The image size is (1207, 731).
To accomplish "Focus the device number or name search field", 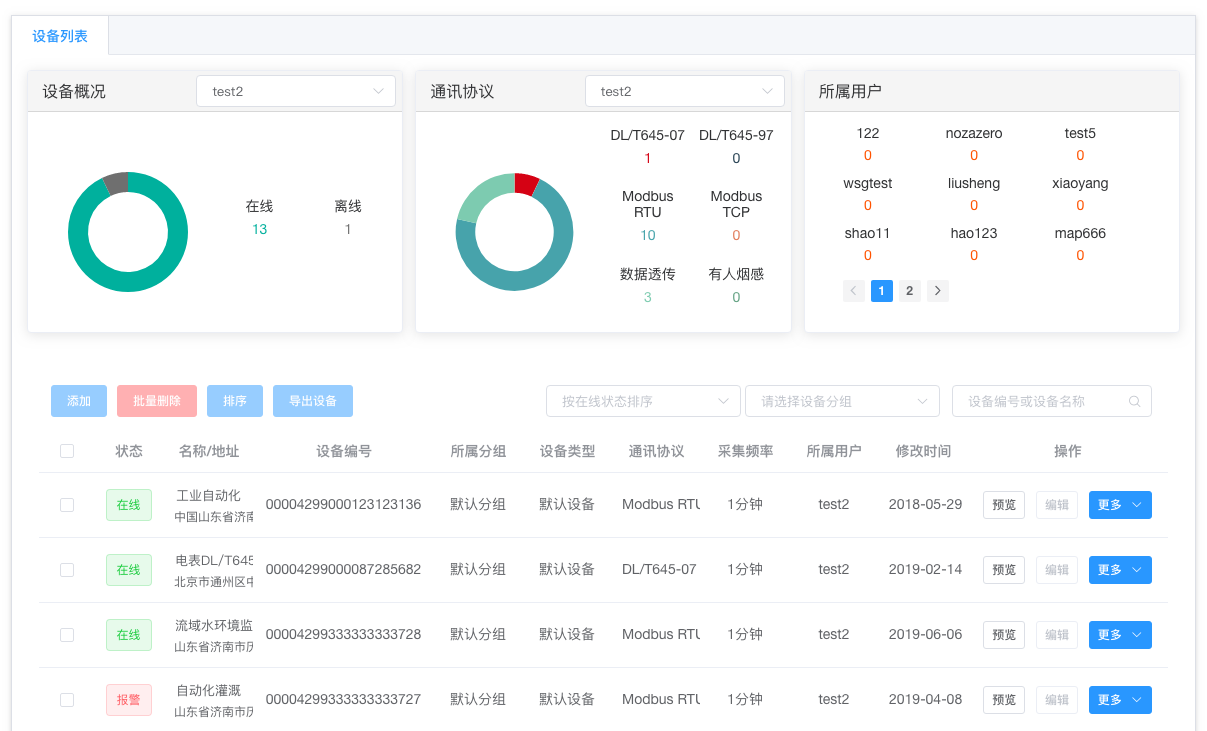I will click(x=1051, y=401).
